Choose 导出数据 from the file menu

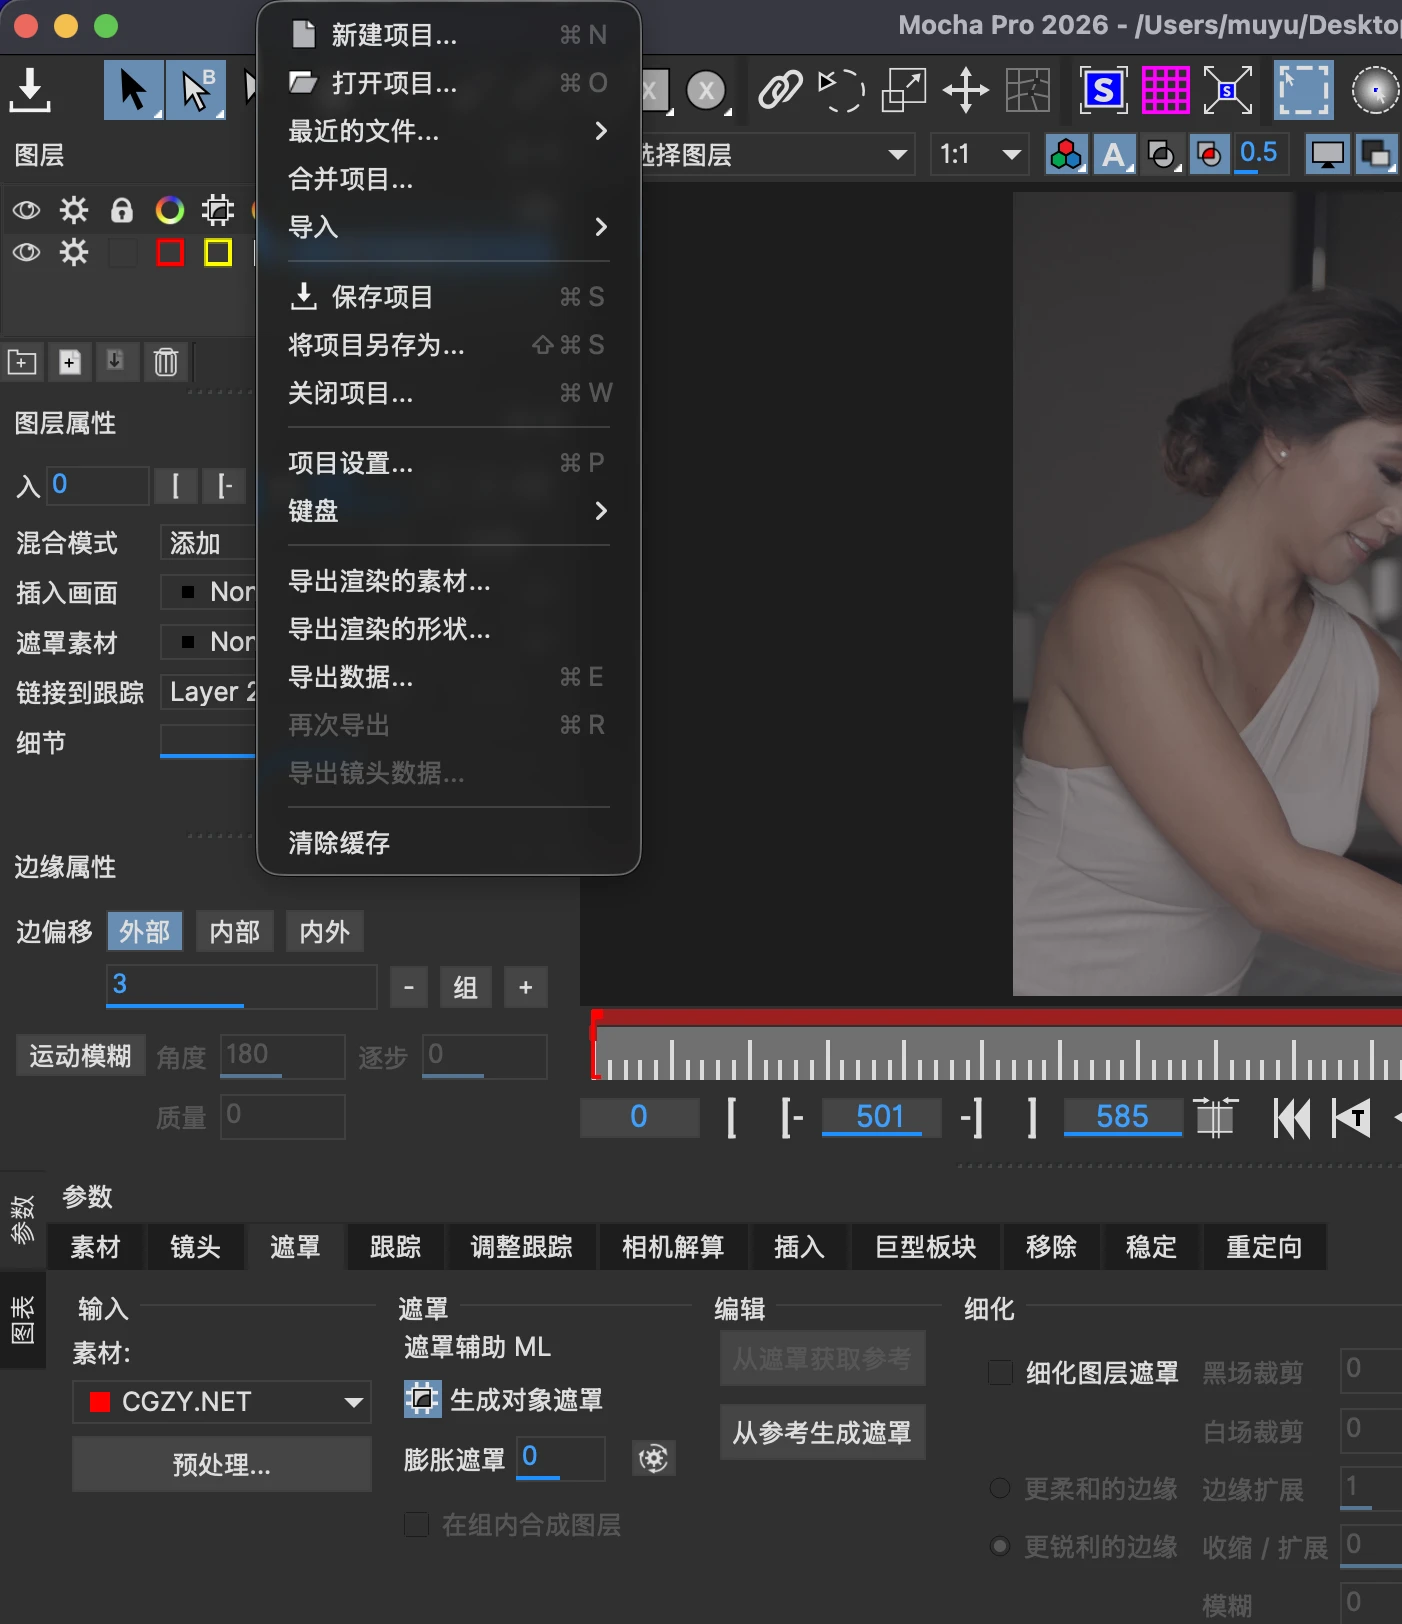(x=350, y=677)
